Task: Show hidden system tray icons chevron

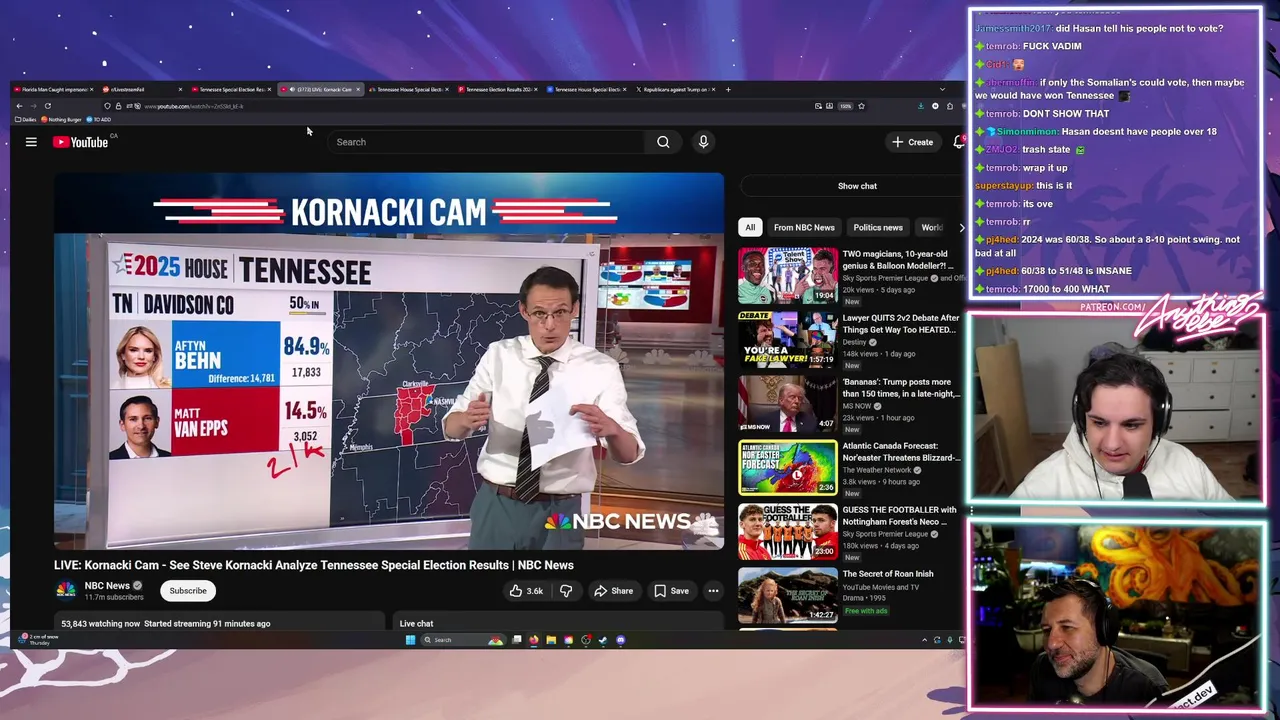Action: tap(924, 640)
